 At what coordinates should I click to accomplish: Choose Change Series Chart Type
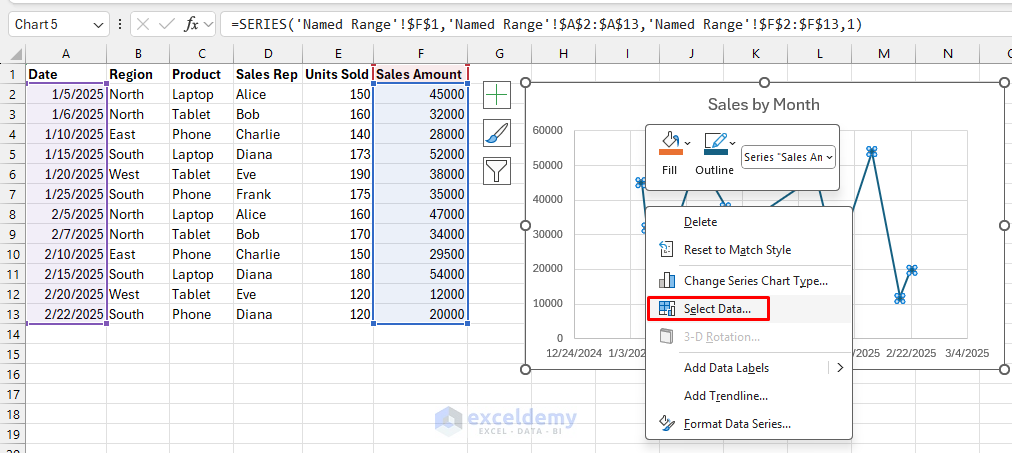click(x=756, y=281)
